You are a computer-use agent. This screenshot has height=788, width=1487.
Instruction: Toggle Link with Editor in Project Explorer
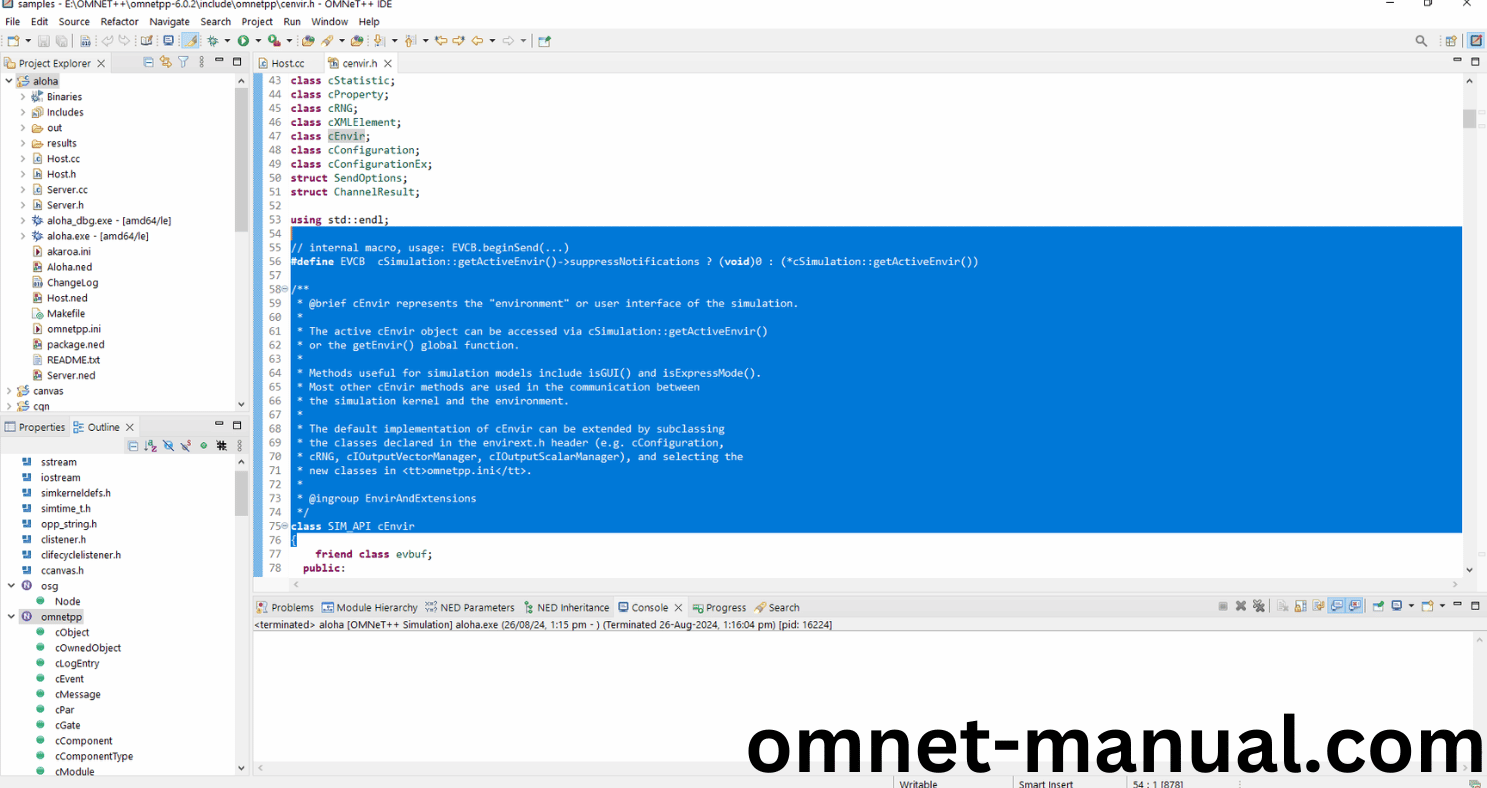coord(166,62)
